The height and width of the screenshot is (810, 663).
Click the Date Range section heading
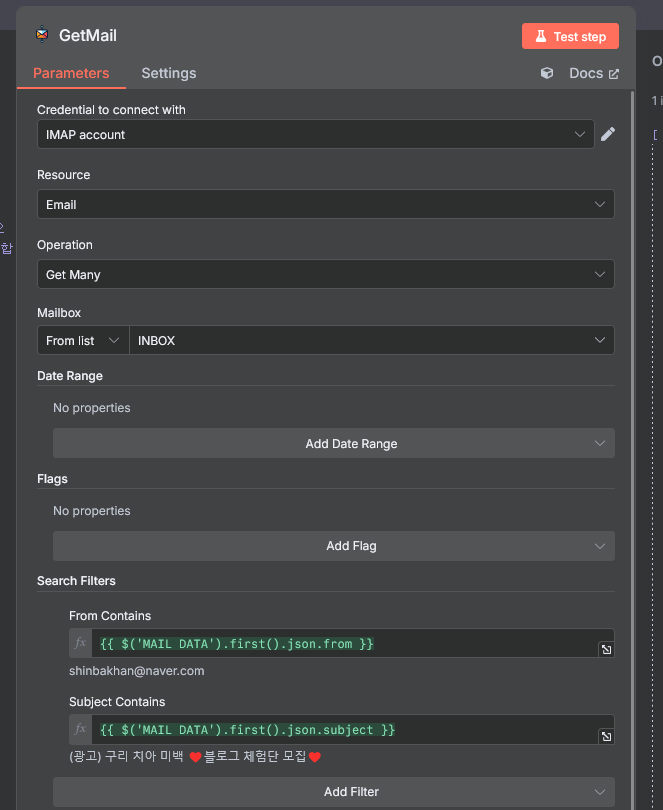coord(70,376)
